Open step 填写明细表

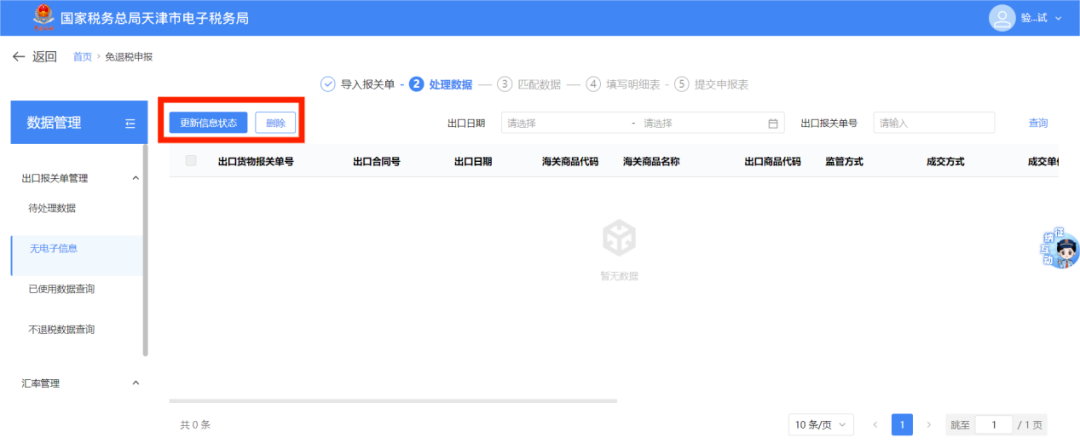(x=633, y=85)
